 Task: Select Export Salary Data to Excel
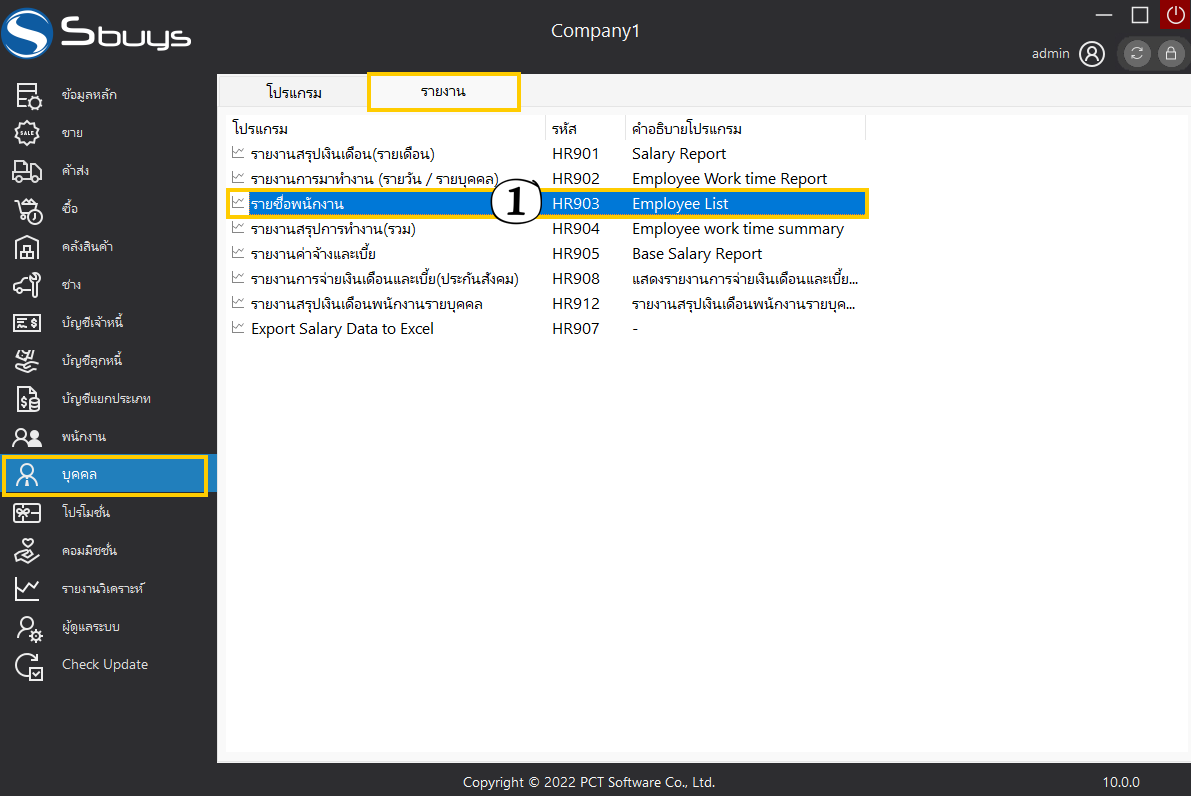click(x=342, y=329)
